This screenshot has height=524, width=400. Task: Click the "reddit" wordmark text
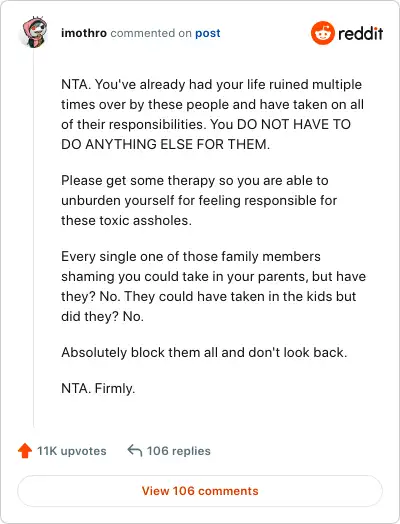pyautogui.click(x=361, y=33)
